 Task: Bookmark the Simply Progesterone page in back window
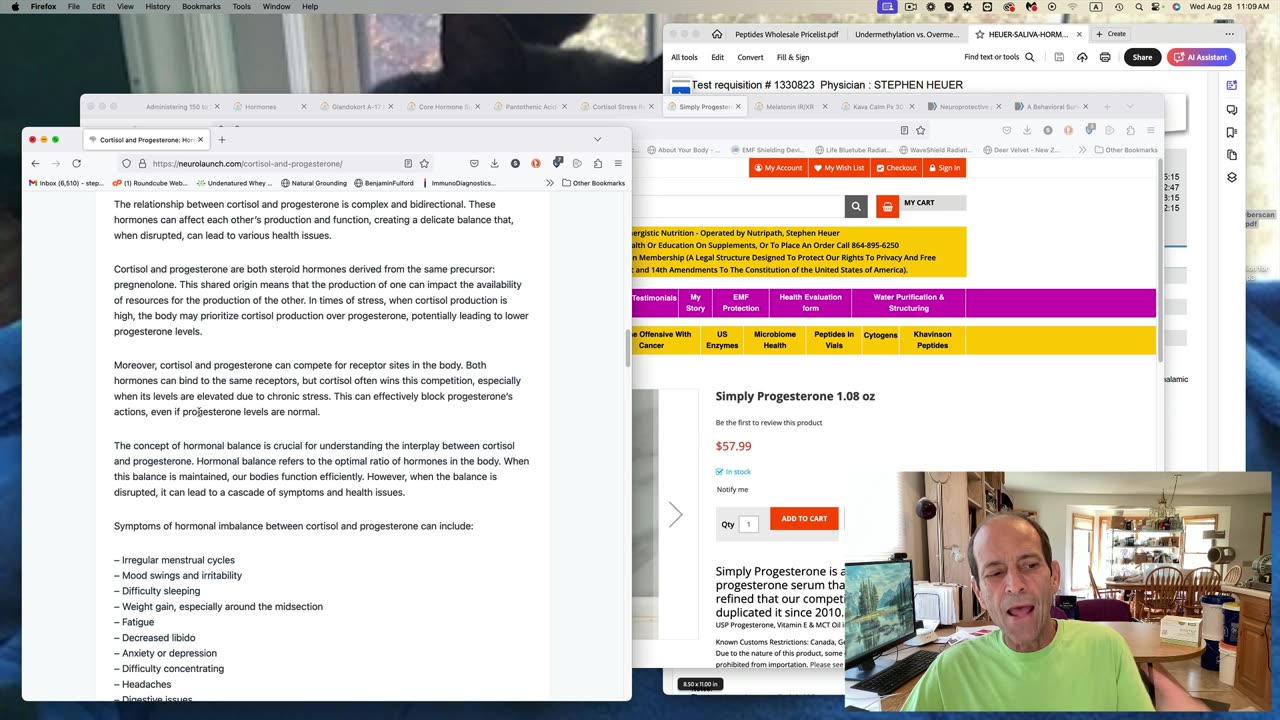920,130
